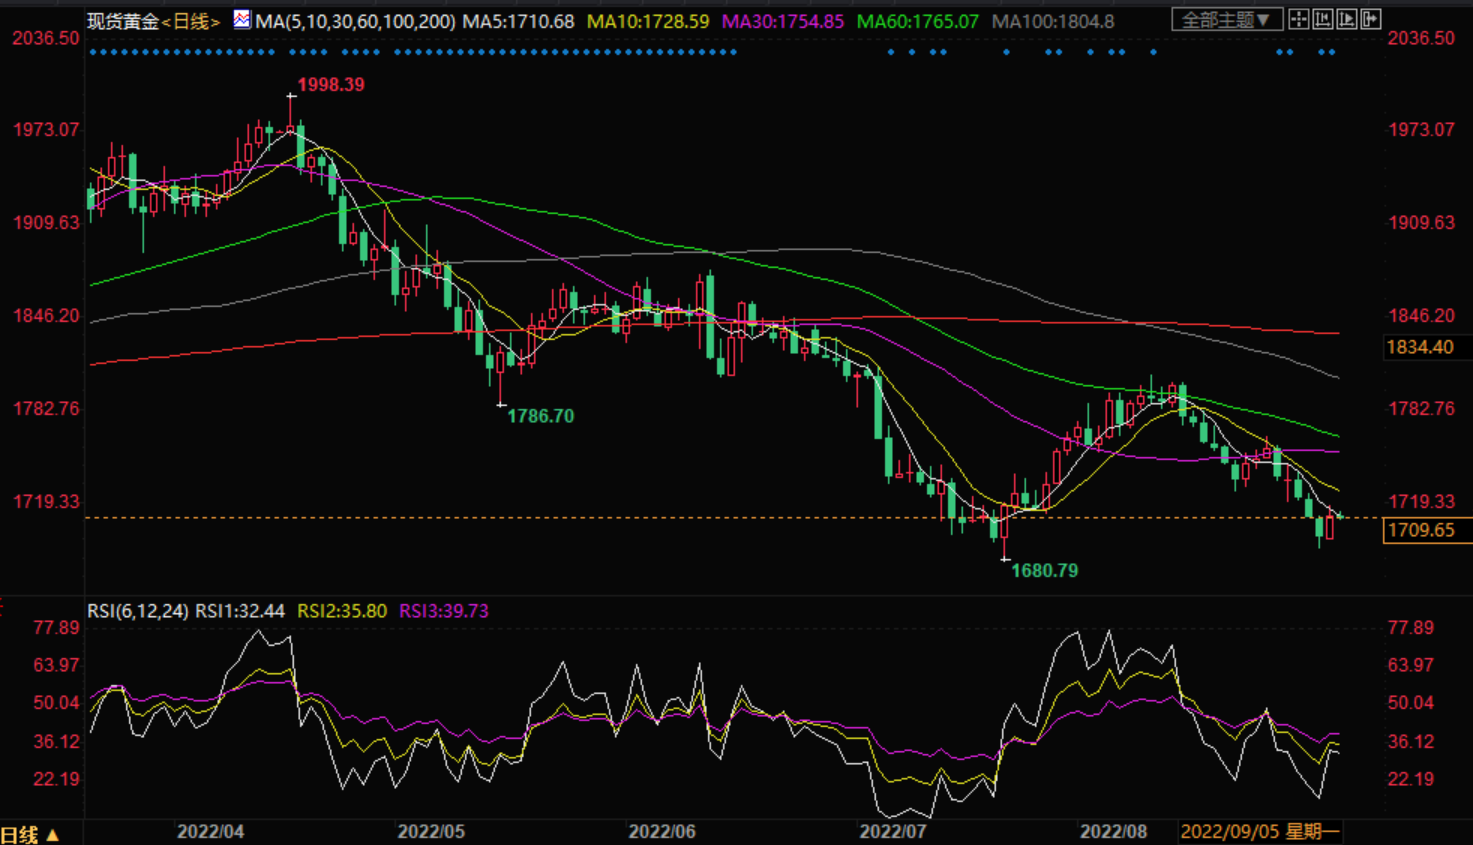Toggle the MA30:1754.85 line legend

(x=783, y=21)
